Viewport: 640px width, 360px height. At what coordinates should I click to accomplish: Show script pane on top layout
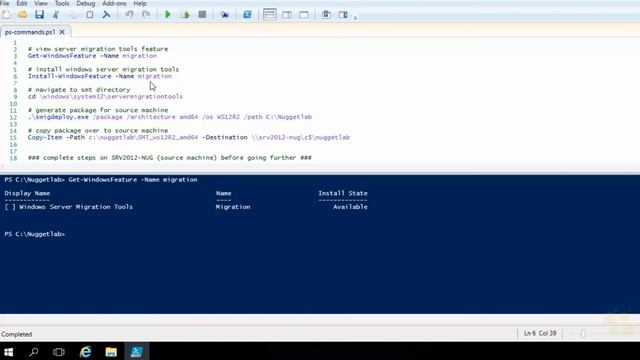[269, 15]
